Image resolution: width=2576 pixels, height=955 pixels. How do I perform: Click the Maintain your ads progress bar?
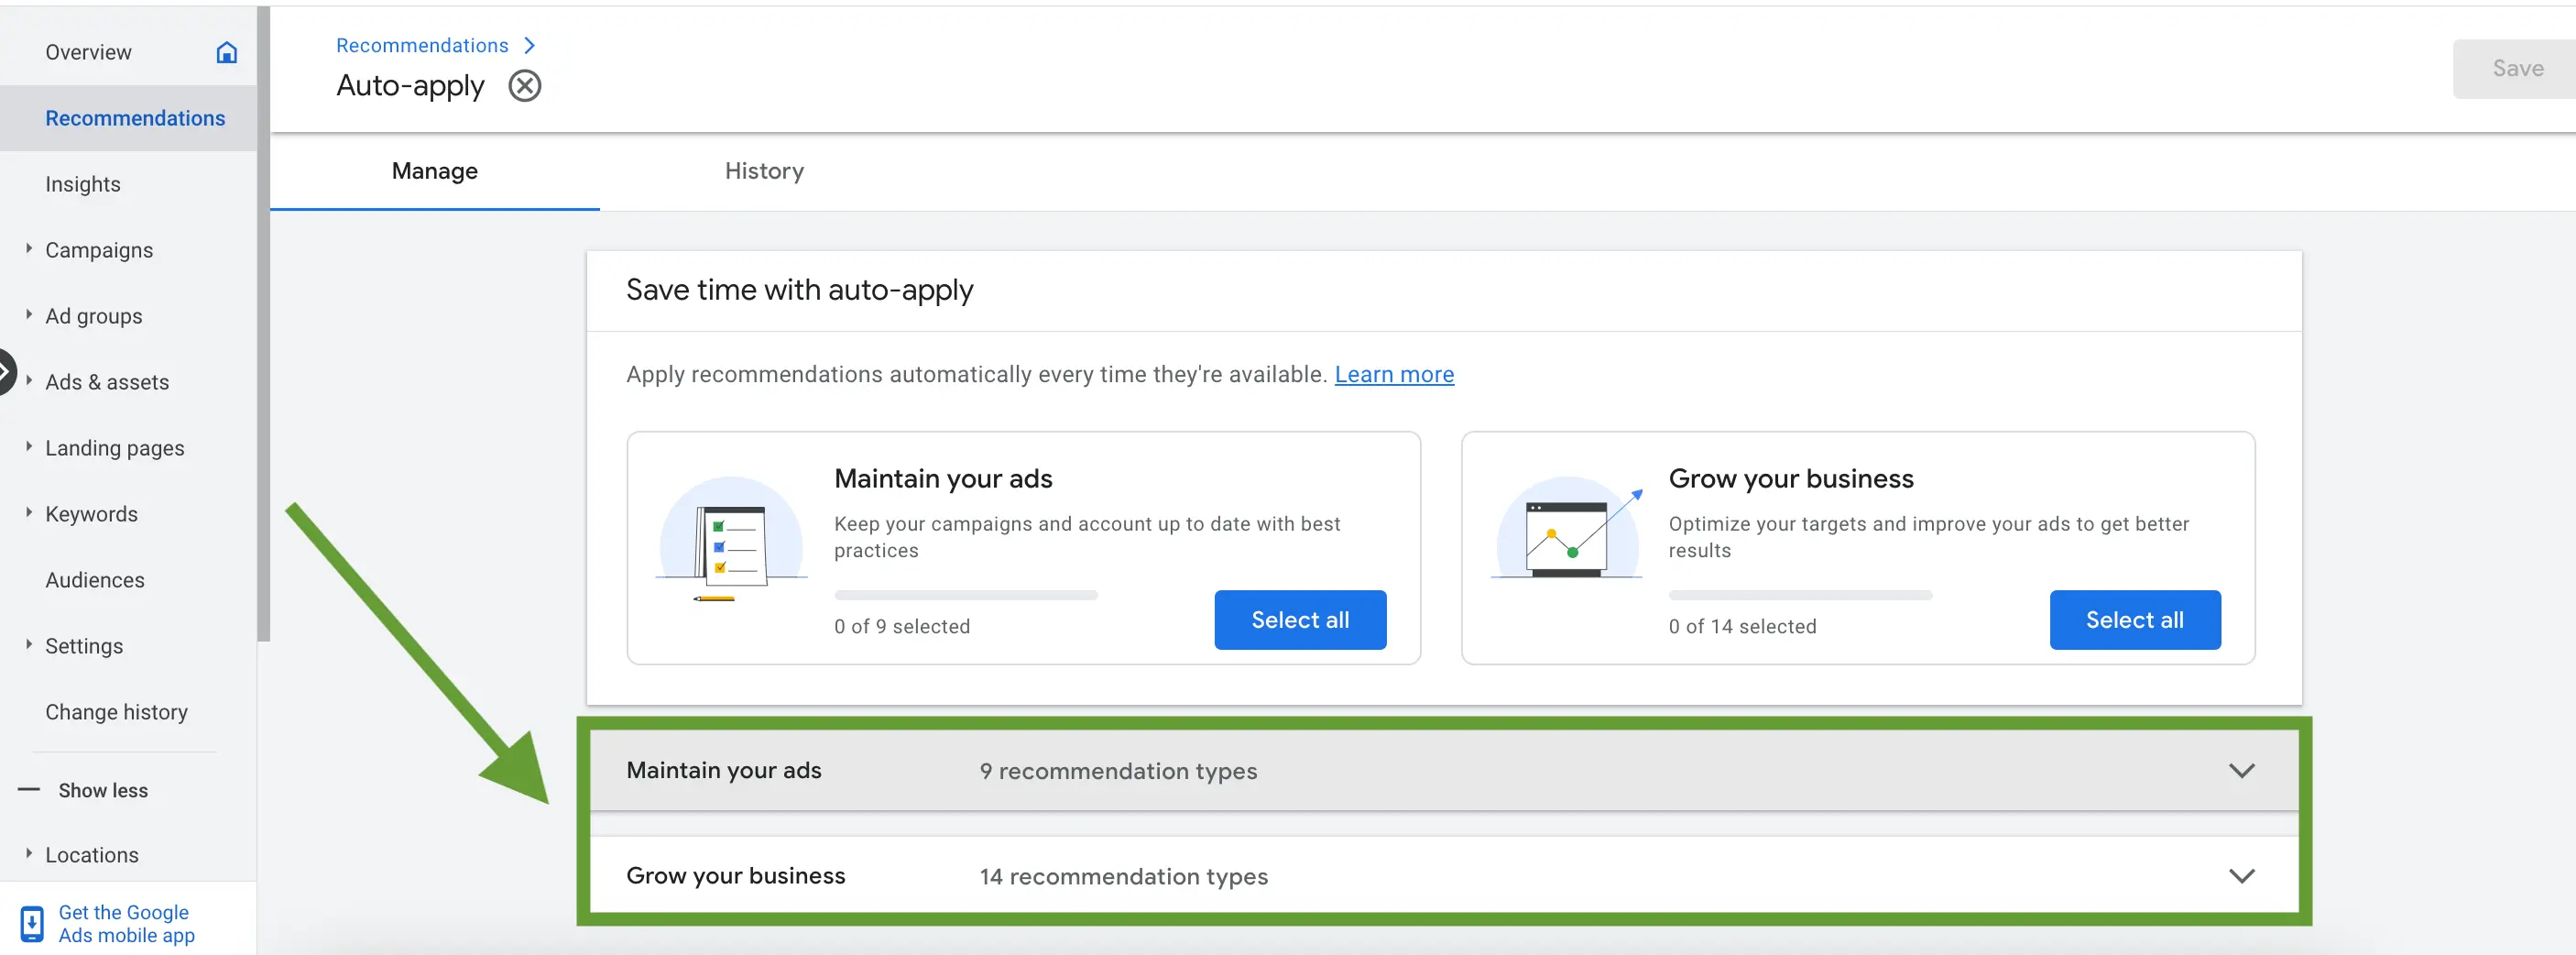[x=966, y=595]
